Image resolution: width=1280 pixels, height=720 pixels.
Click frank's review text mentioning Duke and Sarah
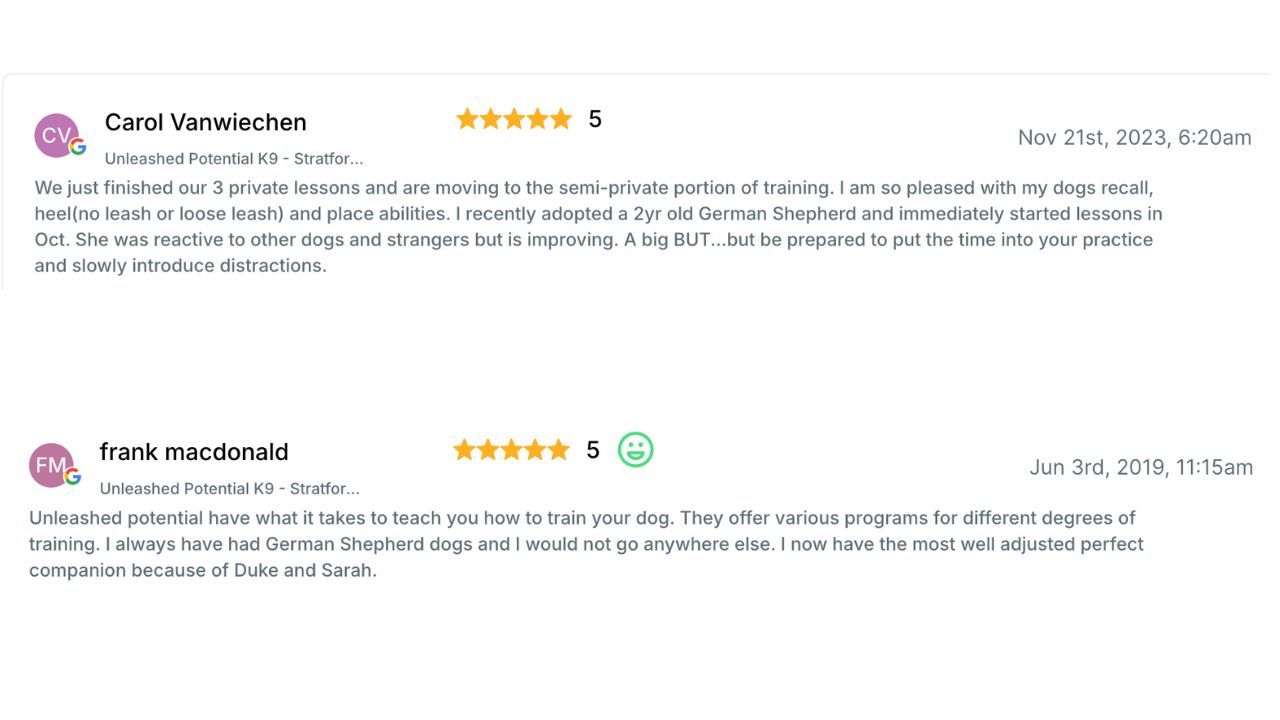click(x=584, y=544)
